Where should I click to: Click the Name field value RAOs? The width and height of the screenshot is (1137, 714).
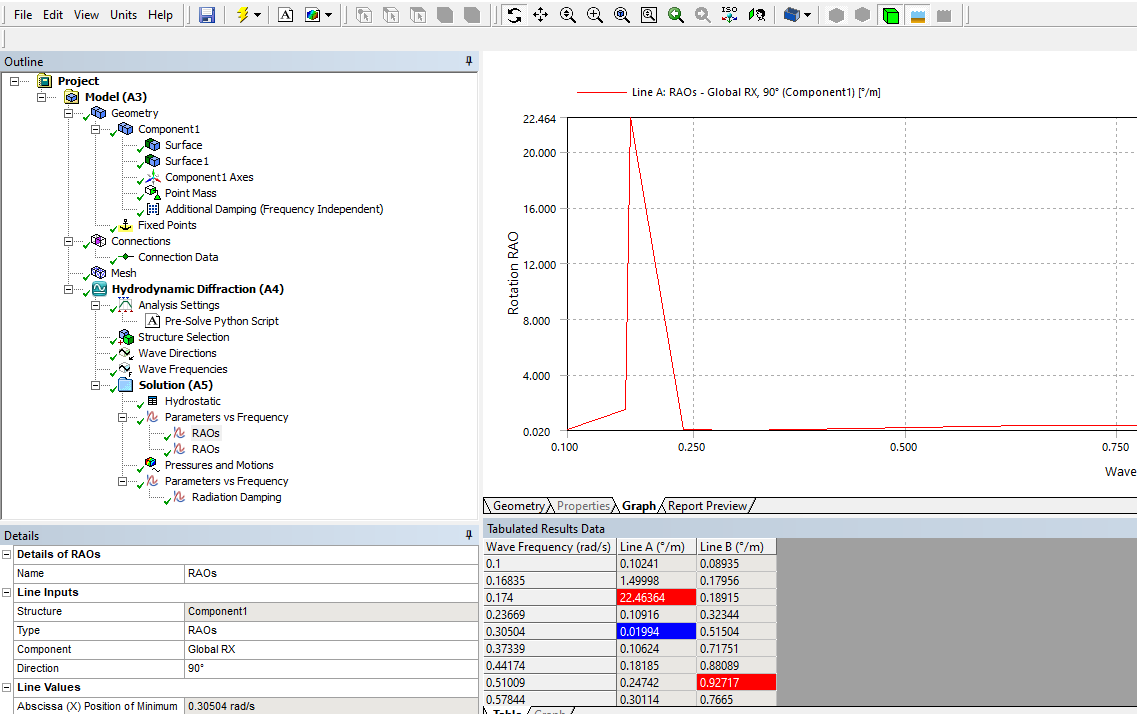pos(203,573)
